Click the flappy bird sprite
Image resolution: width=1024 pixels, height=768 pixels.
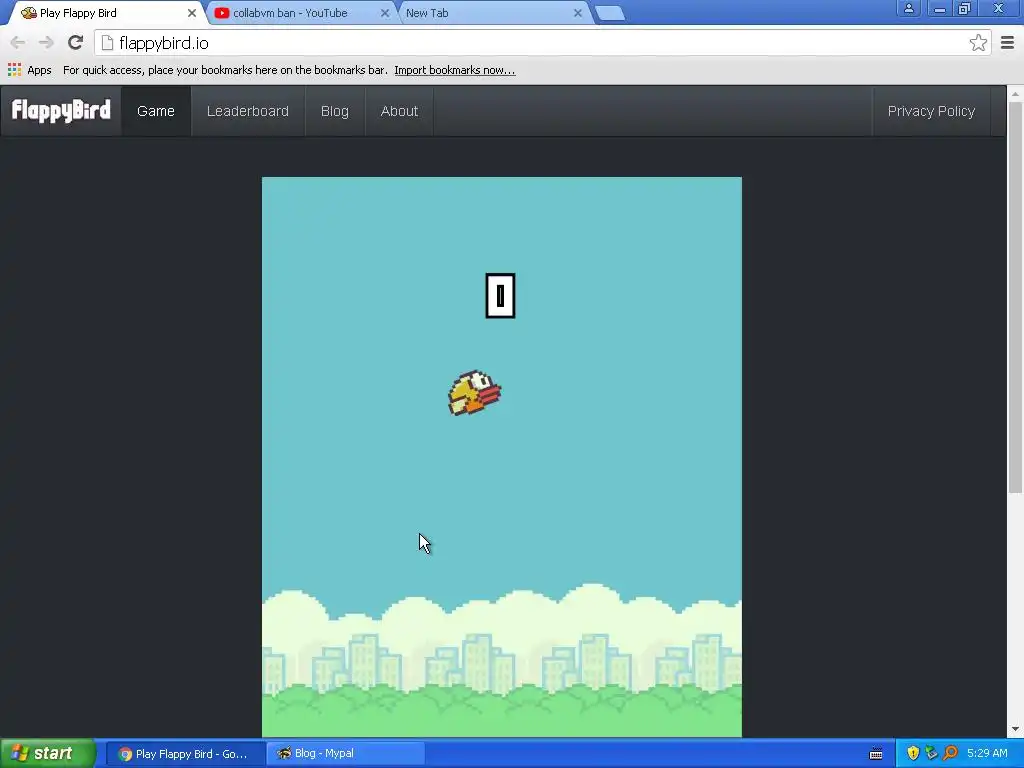(474, 392)
